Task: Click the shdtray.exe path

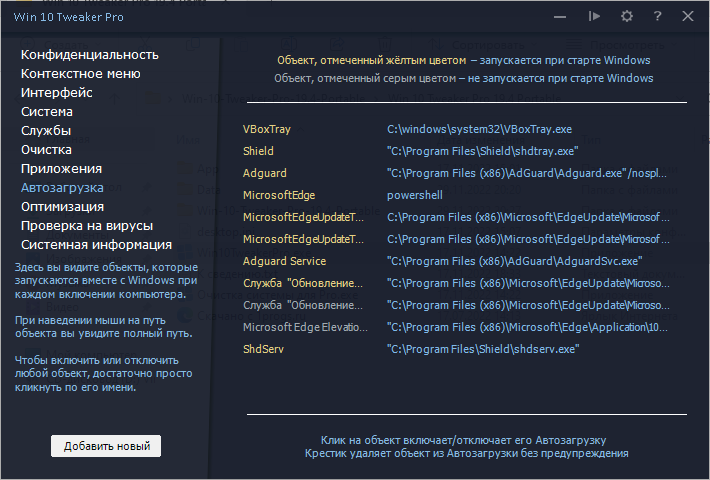Action: (483, 151)
